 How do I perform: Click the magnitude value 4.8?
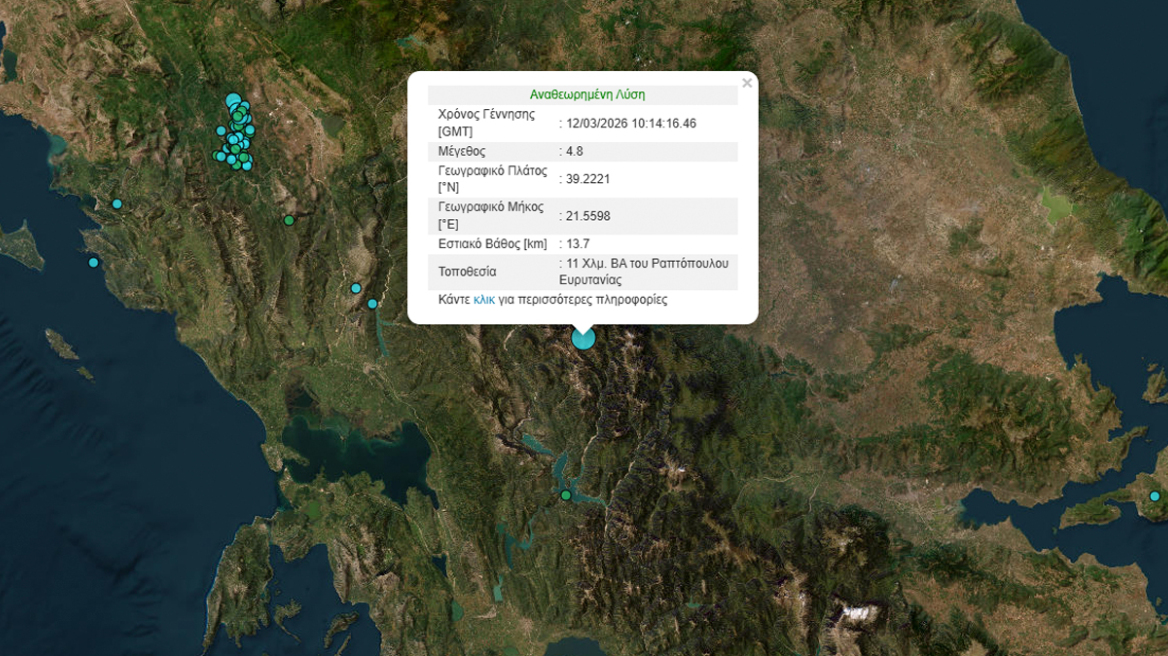(574, 151)
